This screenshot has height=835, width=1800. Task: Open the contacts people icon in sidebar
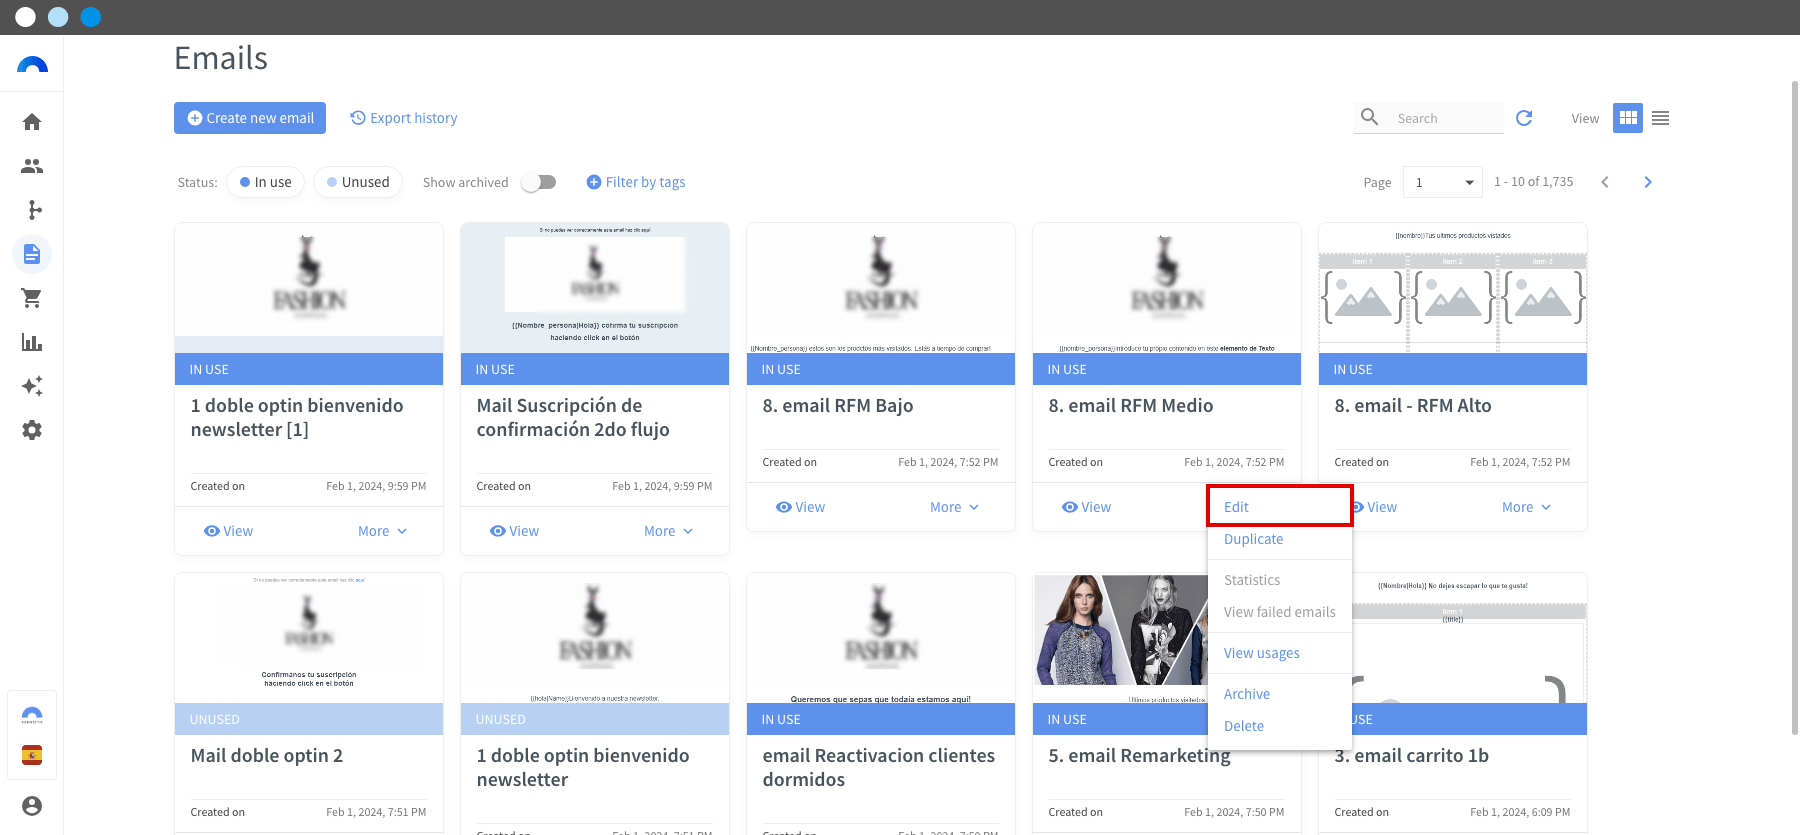tap(32, 166)
